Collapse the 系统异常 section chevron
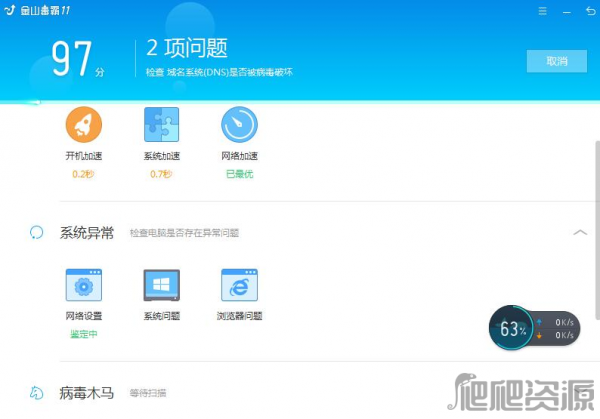 pos(580,232)
